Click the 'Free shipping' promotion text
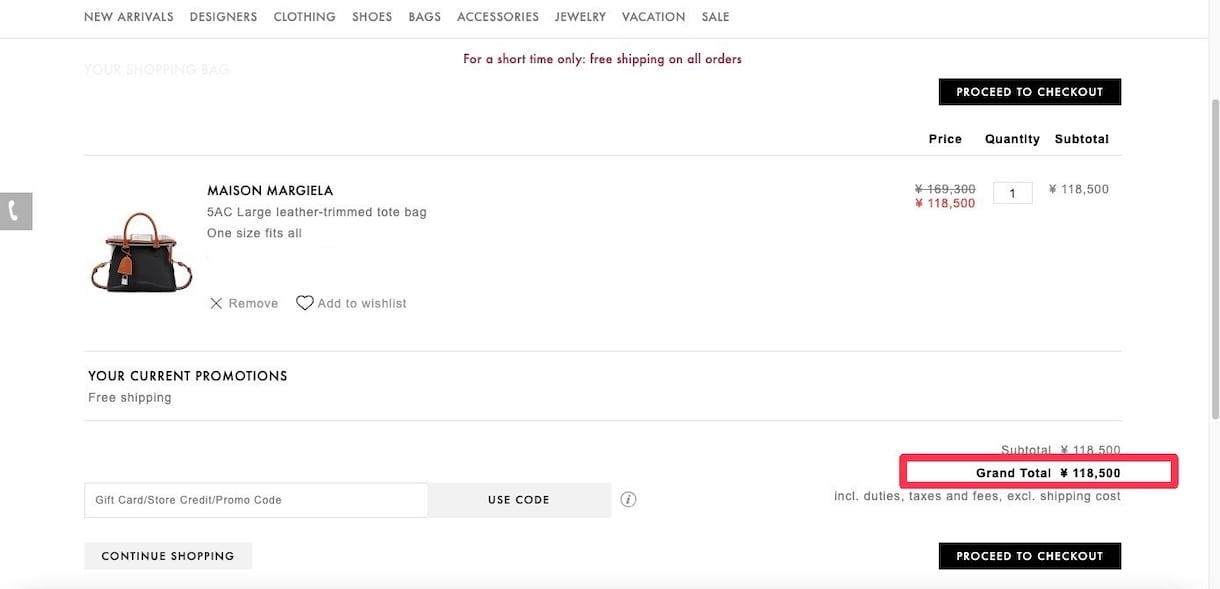Screen dimensions: 1220x589 click(x=130, y=398)
